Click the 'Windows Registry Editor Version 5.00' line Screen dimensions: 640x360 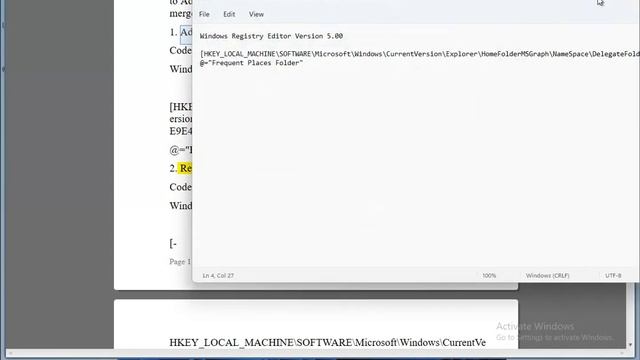271,36
